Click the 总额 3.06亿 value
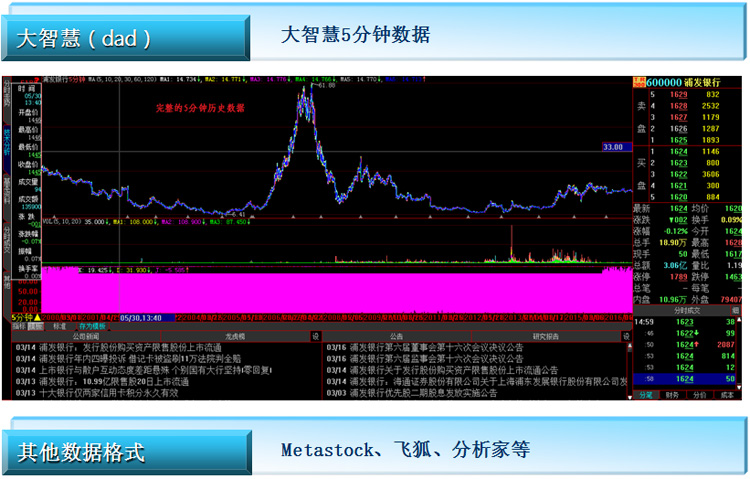Image resolution: width=750 pixels, height=479 pixels. (x=675, y=266)
